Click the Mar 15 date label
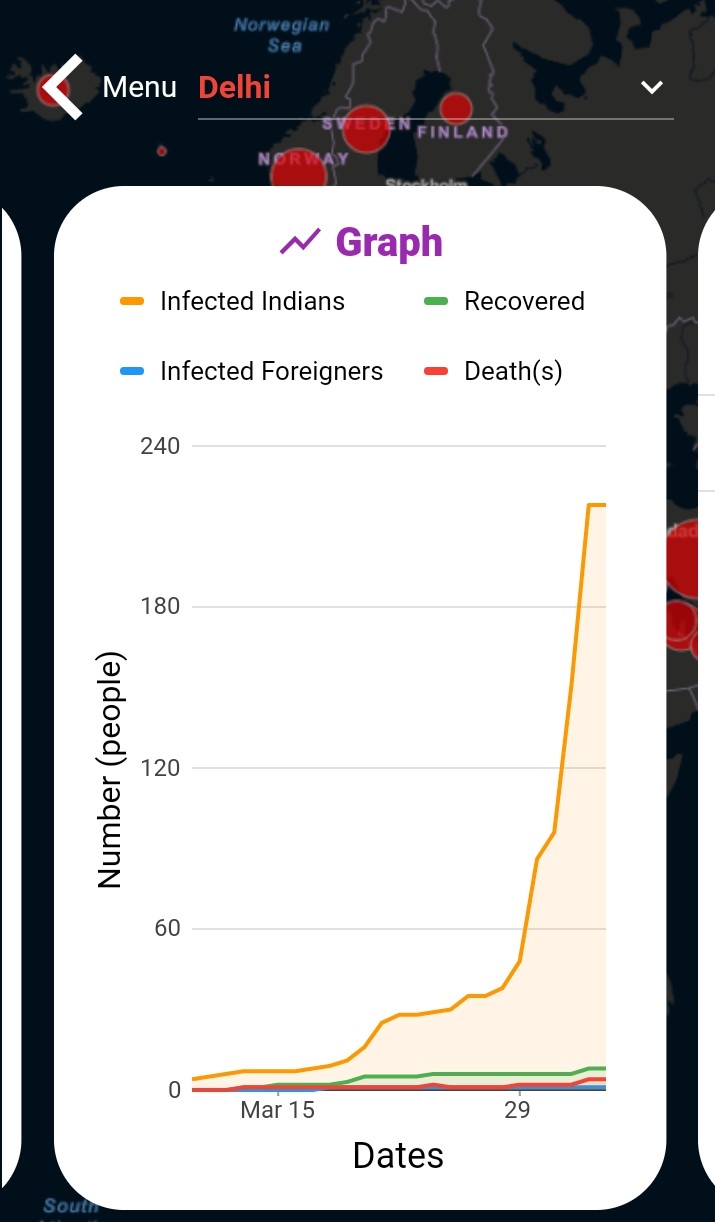 coord(277,1111)
